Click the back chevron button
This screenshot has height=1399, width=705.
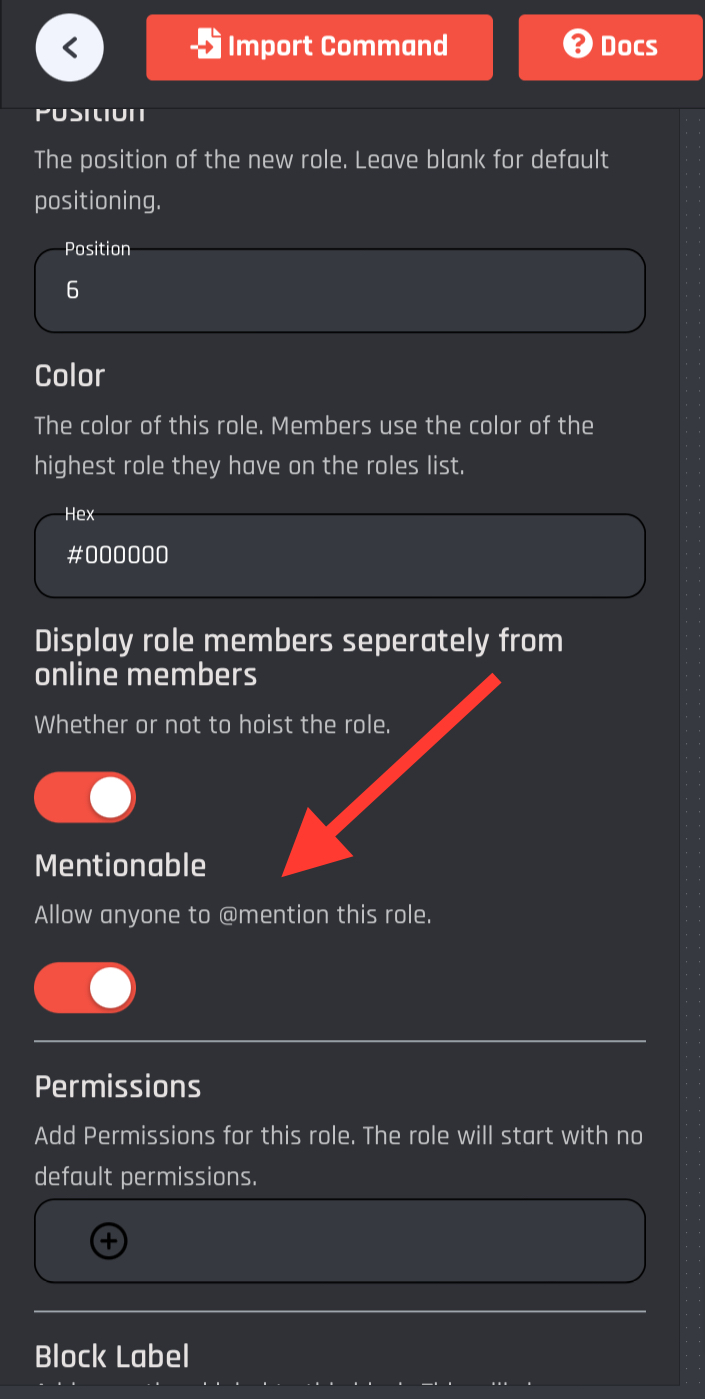pos(70,46)
